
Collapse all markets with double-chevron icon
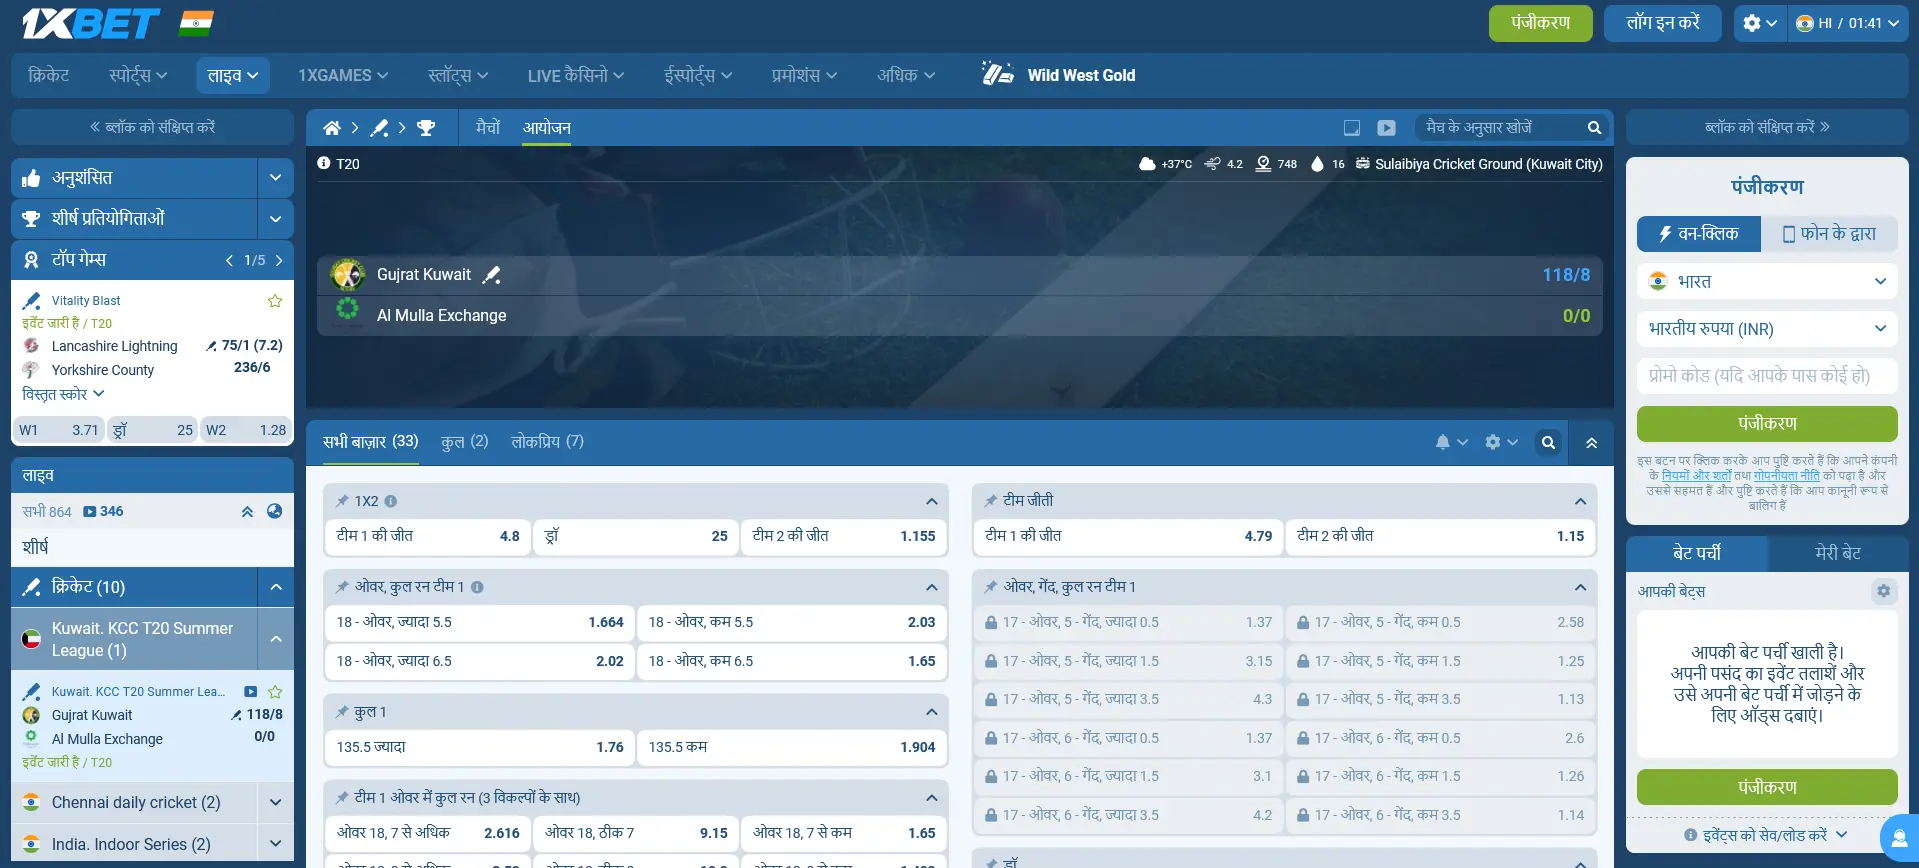tap(1591, 443)
